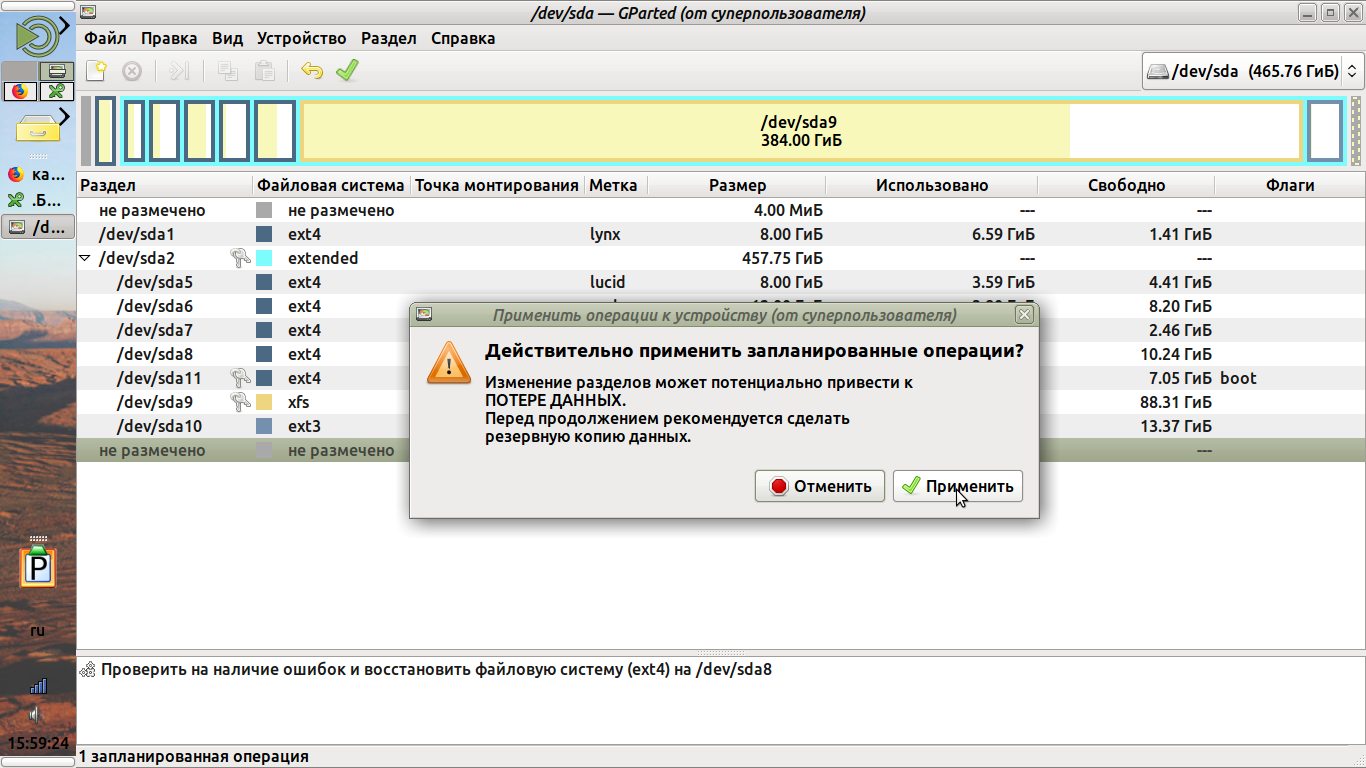Click the GParted window menu icon in titlebar
This screenshot has height=768, width=1366.
coord(88,13)
